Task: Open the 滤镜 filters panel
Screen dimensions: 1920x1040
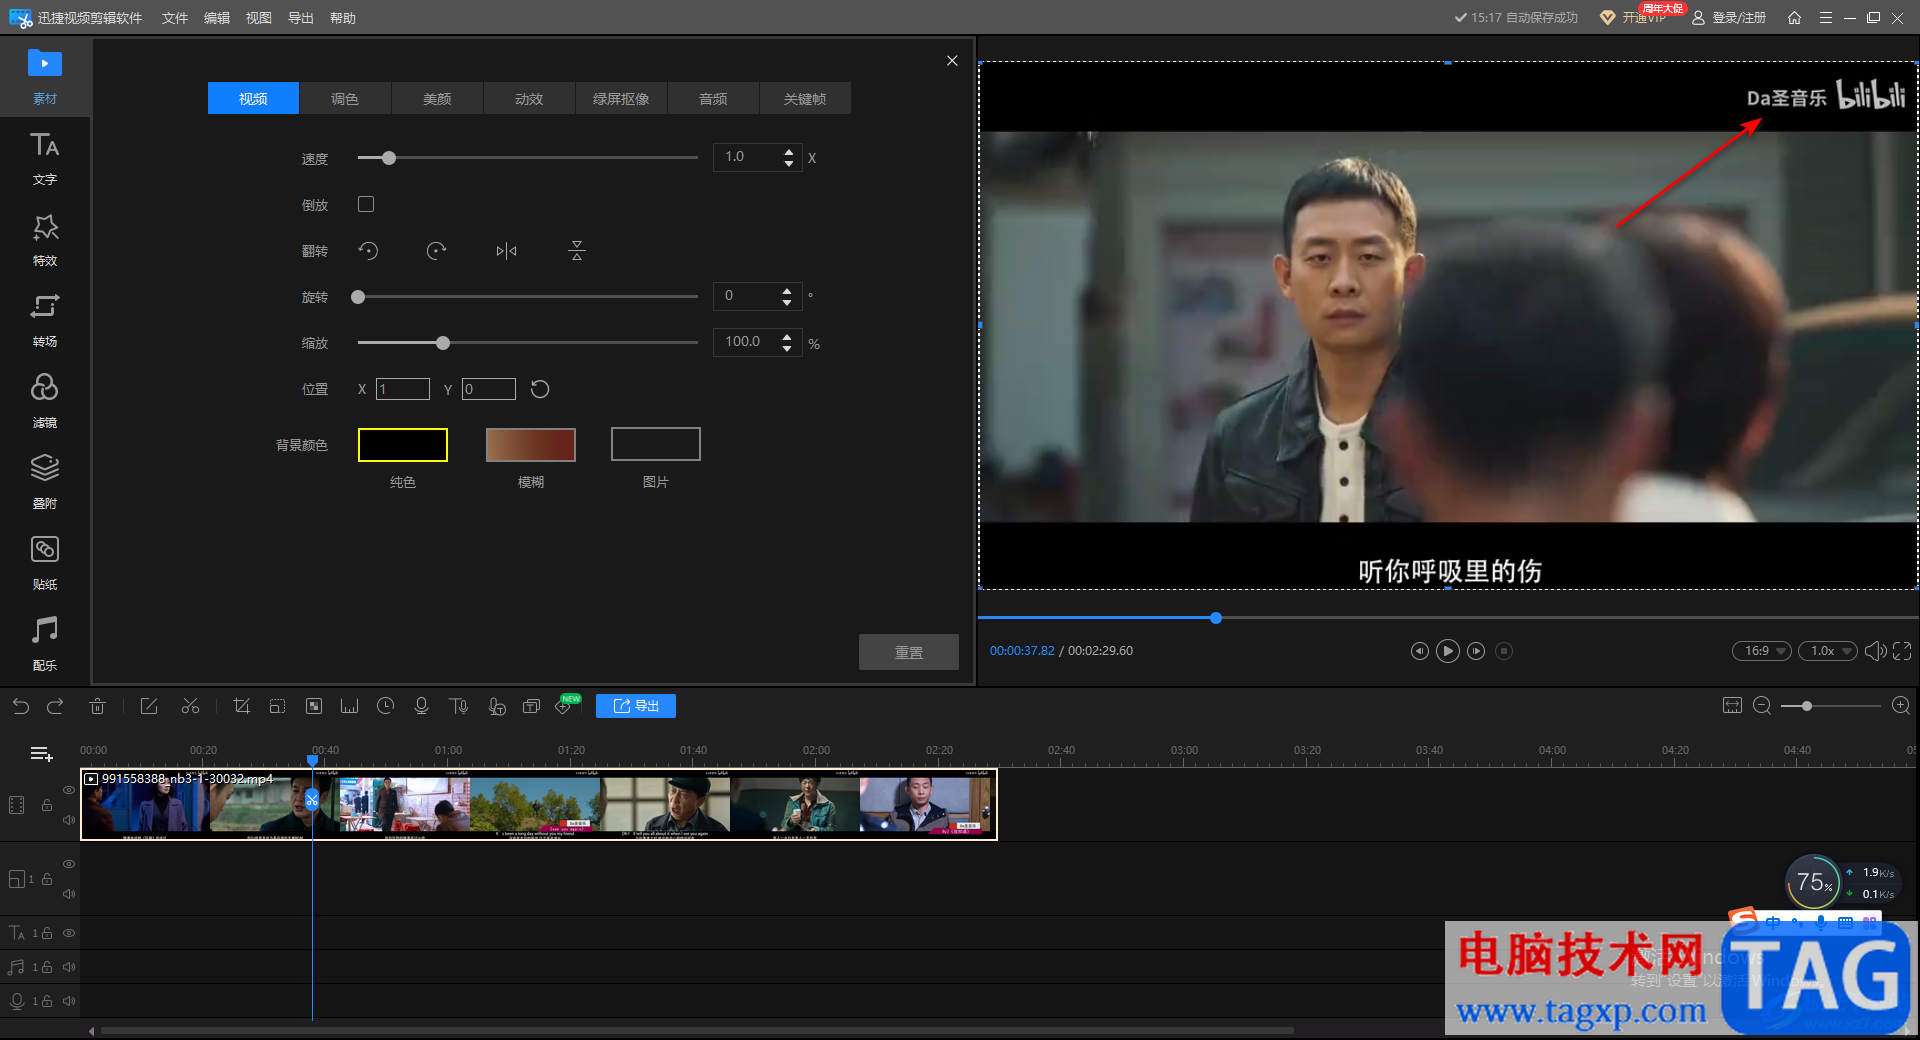Action: (x=44, y=401)
